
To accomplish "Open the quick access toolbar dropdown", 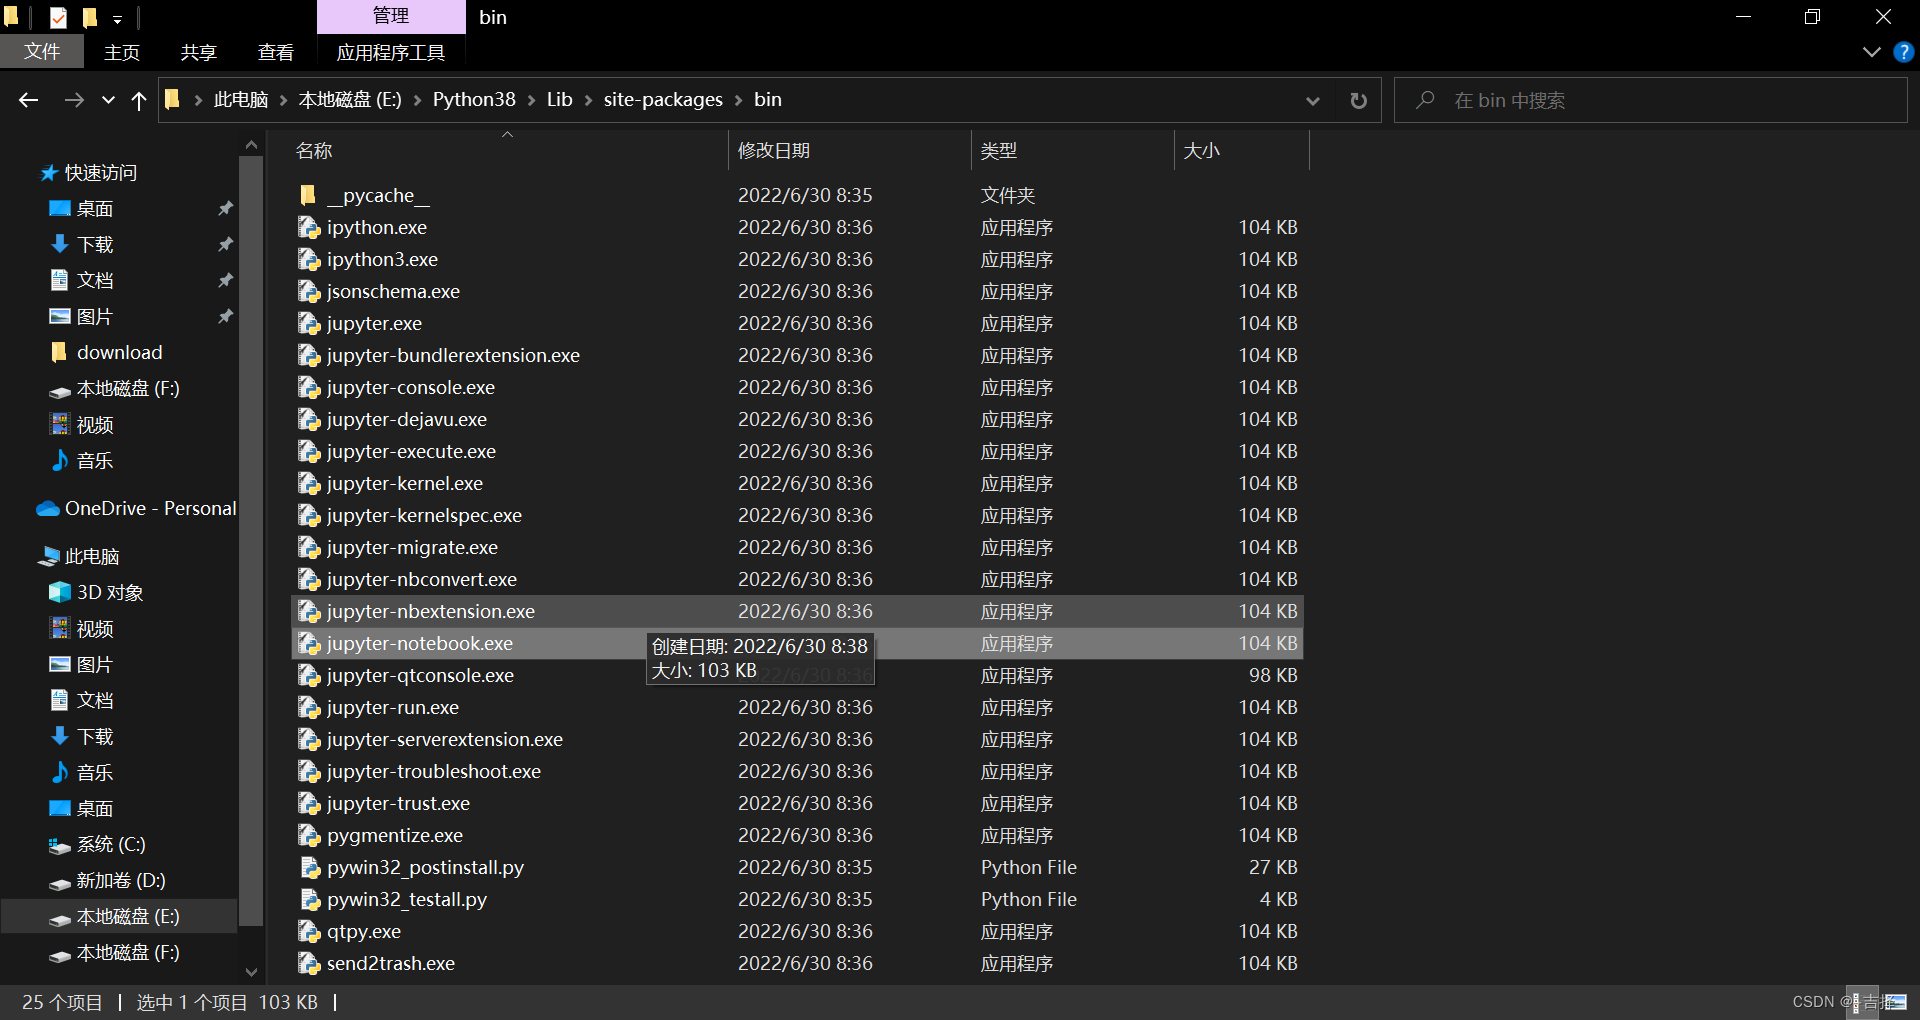I will click(x=117, y=18).
